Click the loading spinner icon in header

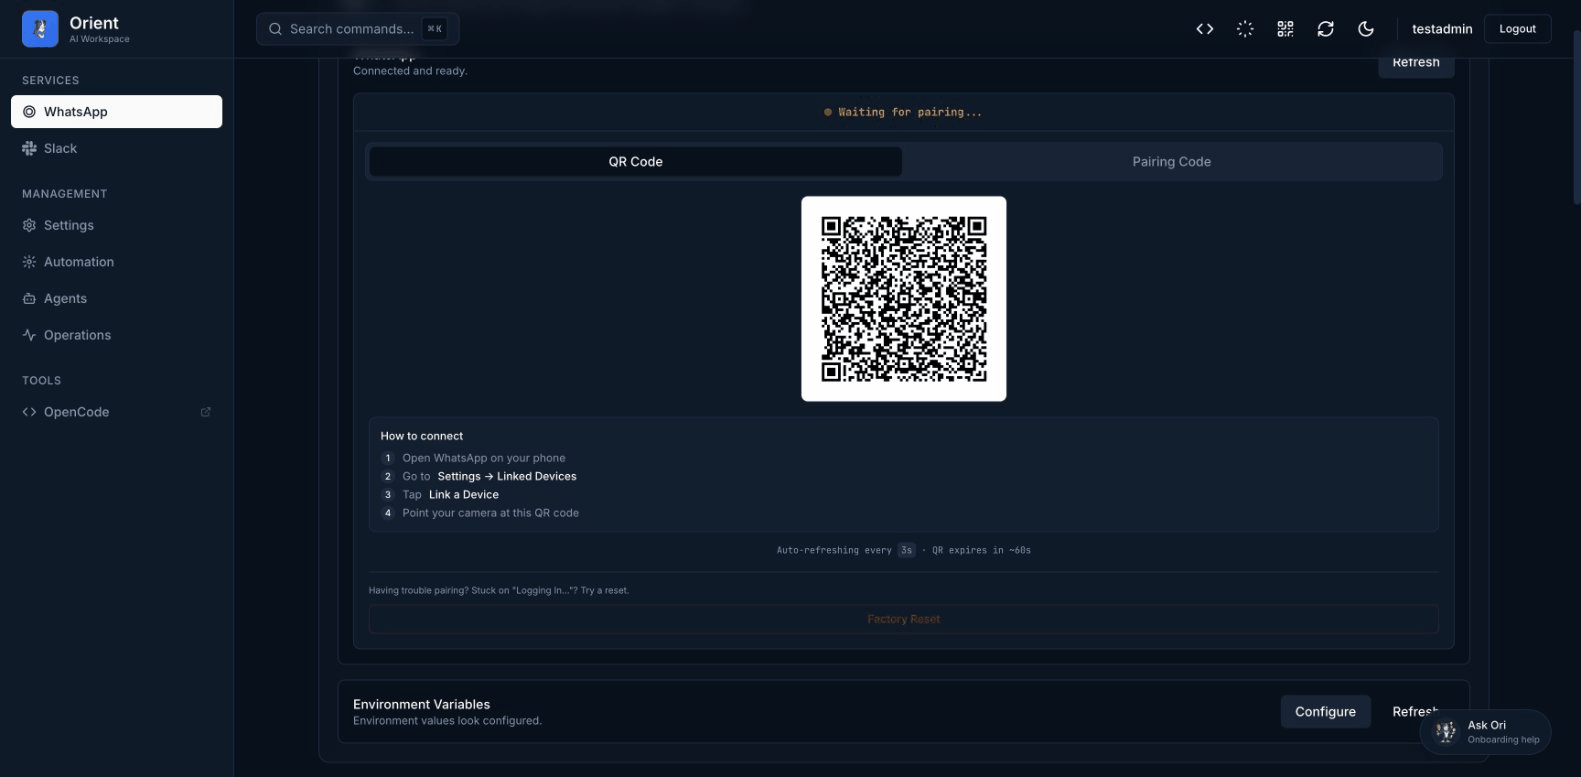pos(1245,29)
